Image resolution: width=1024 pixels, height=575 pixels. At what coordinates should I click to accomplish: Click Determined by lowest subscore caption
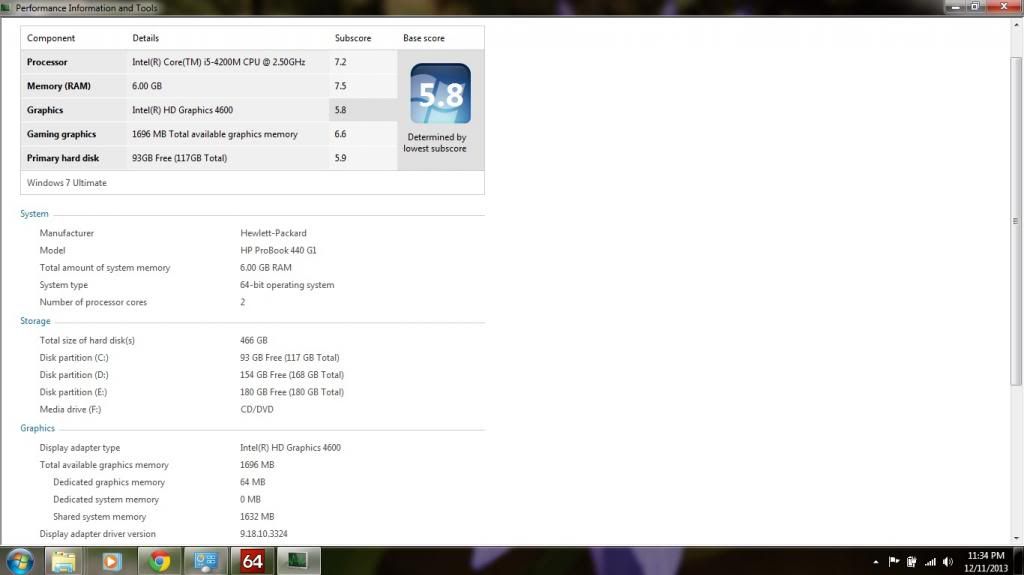pos(435,142)
